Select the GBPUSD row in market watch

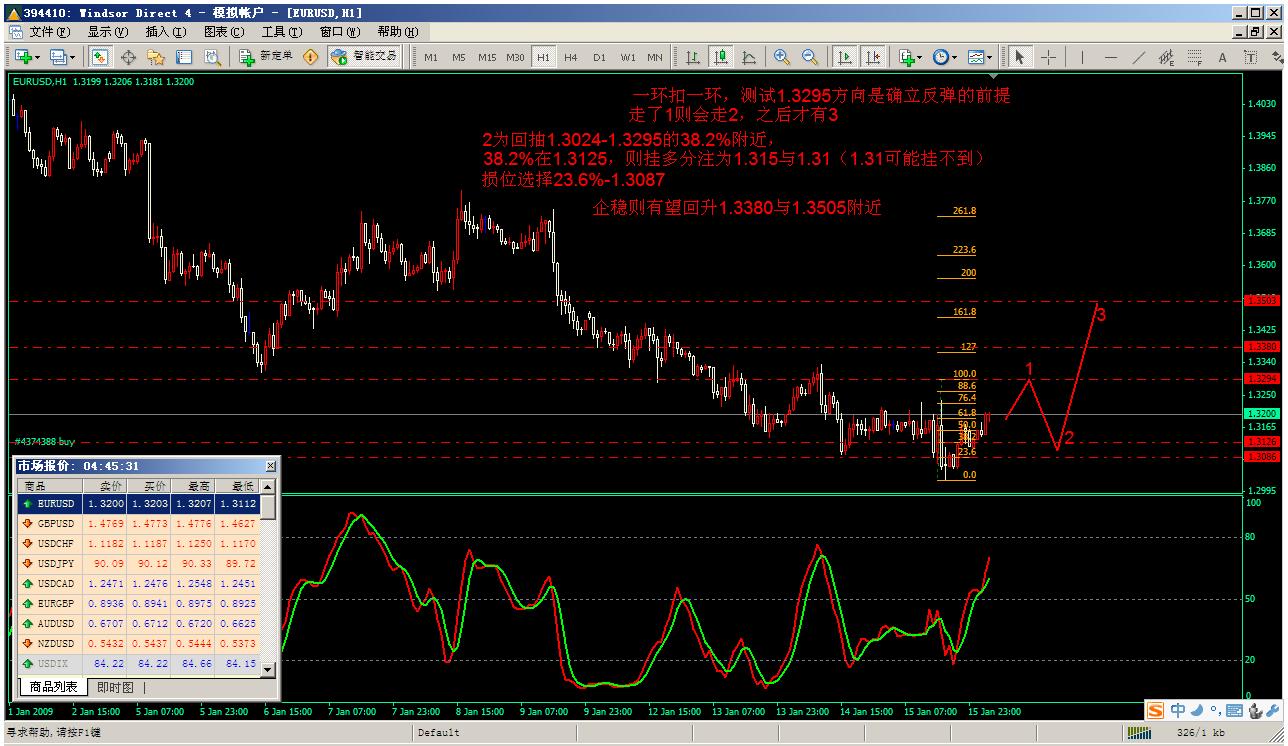[x=139, y=523]
